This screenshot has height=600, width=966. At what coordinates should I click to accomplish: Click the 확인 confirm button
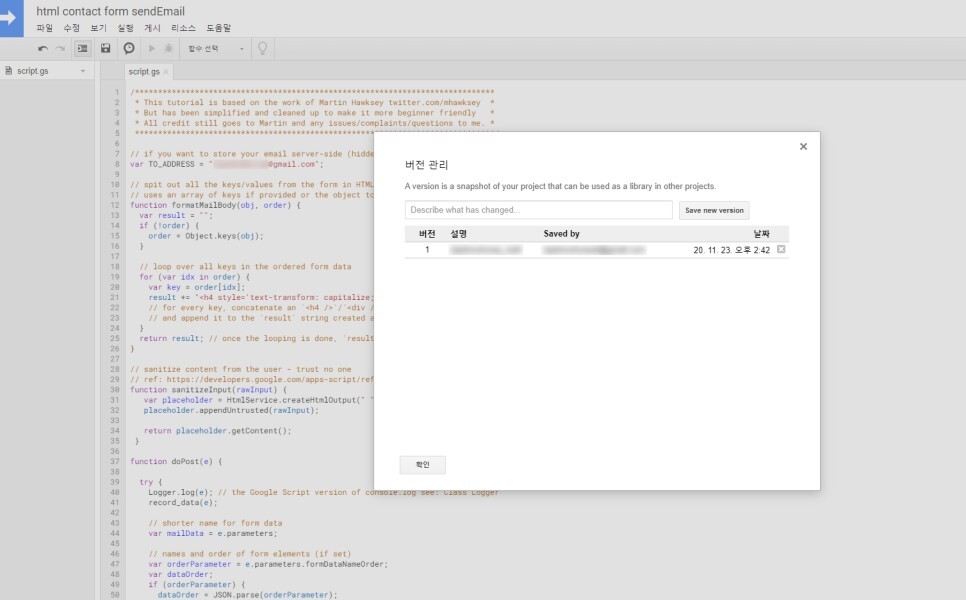423,464
